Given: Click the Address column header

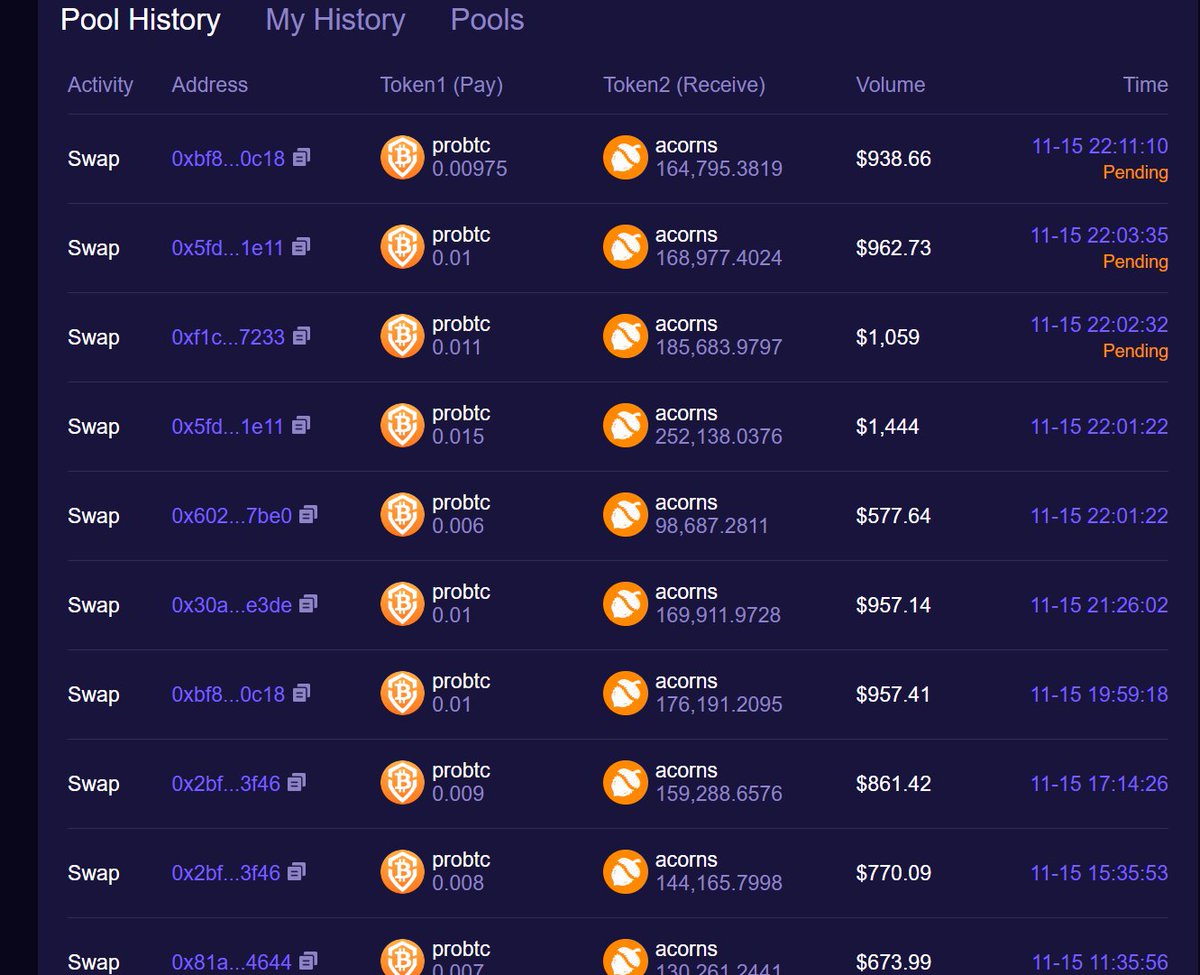Looking at the screenshot, I should [209, 85].
